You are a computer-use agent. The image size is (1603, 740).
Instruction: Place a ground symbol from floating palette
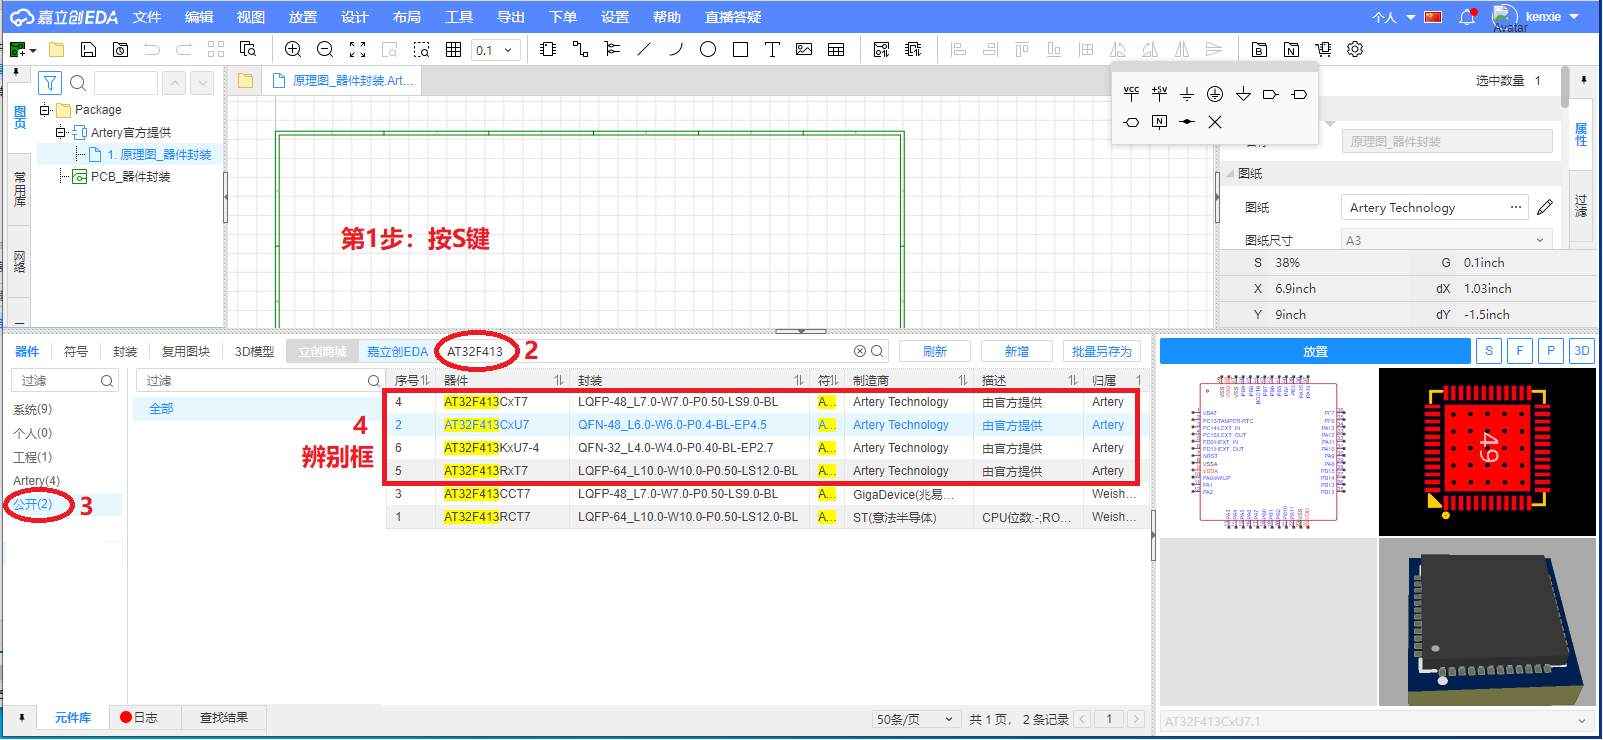click(1187, 94)
